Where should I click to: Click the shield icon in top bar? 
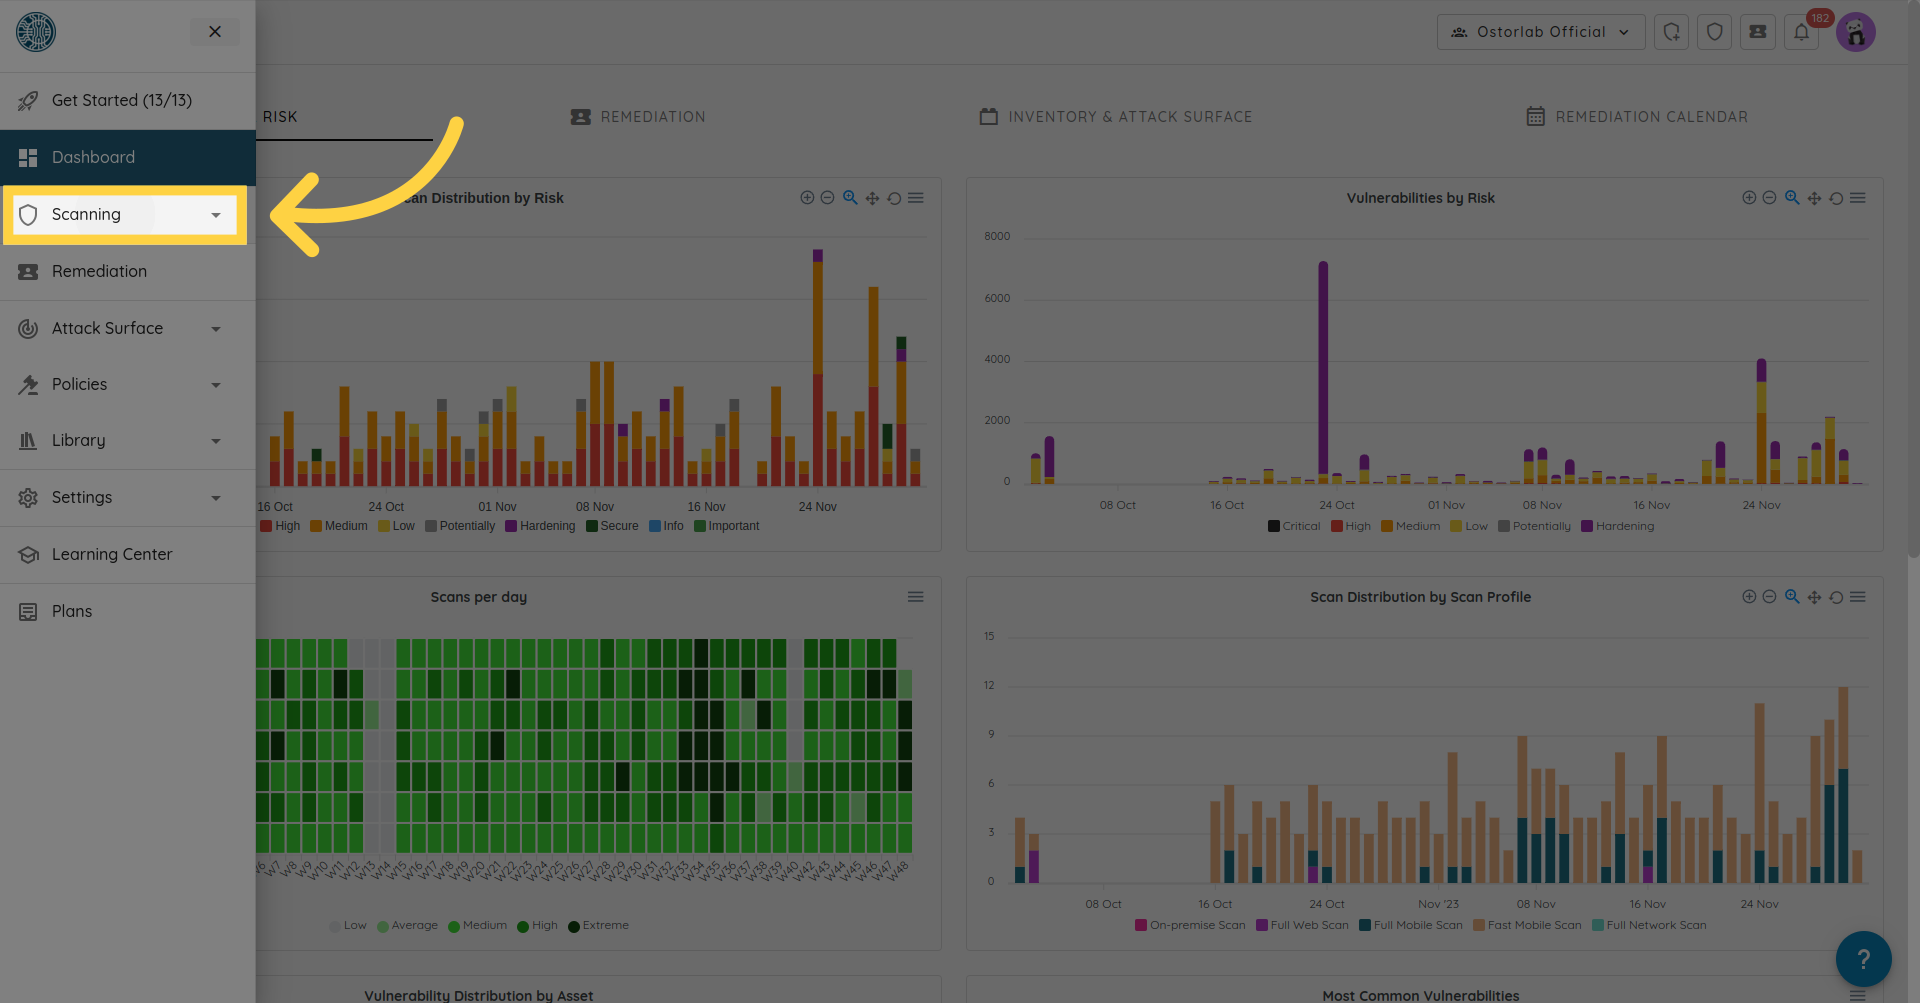[x=1714, y=32]
